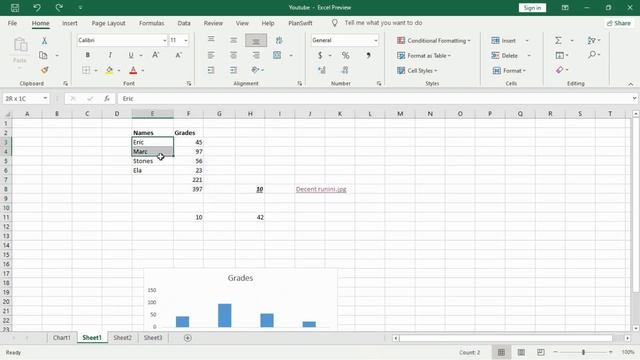This screenshot has height=360, width=640.
Task: Copy the selected cells
Action: [43, 56]
